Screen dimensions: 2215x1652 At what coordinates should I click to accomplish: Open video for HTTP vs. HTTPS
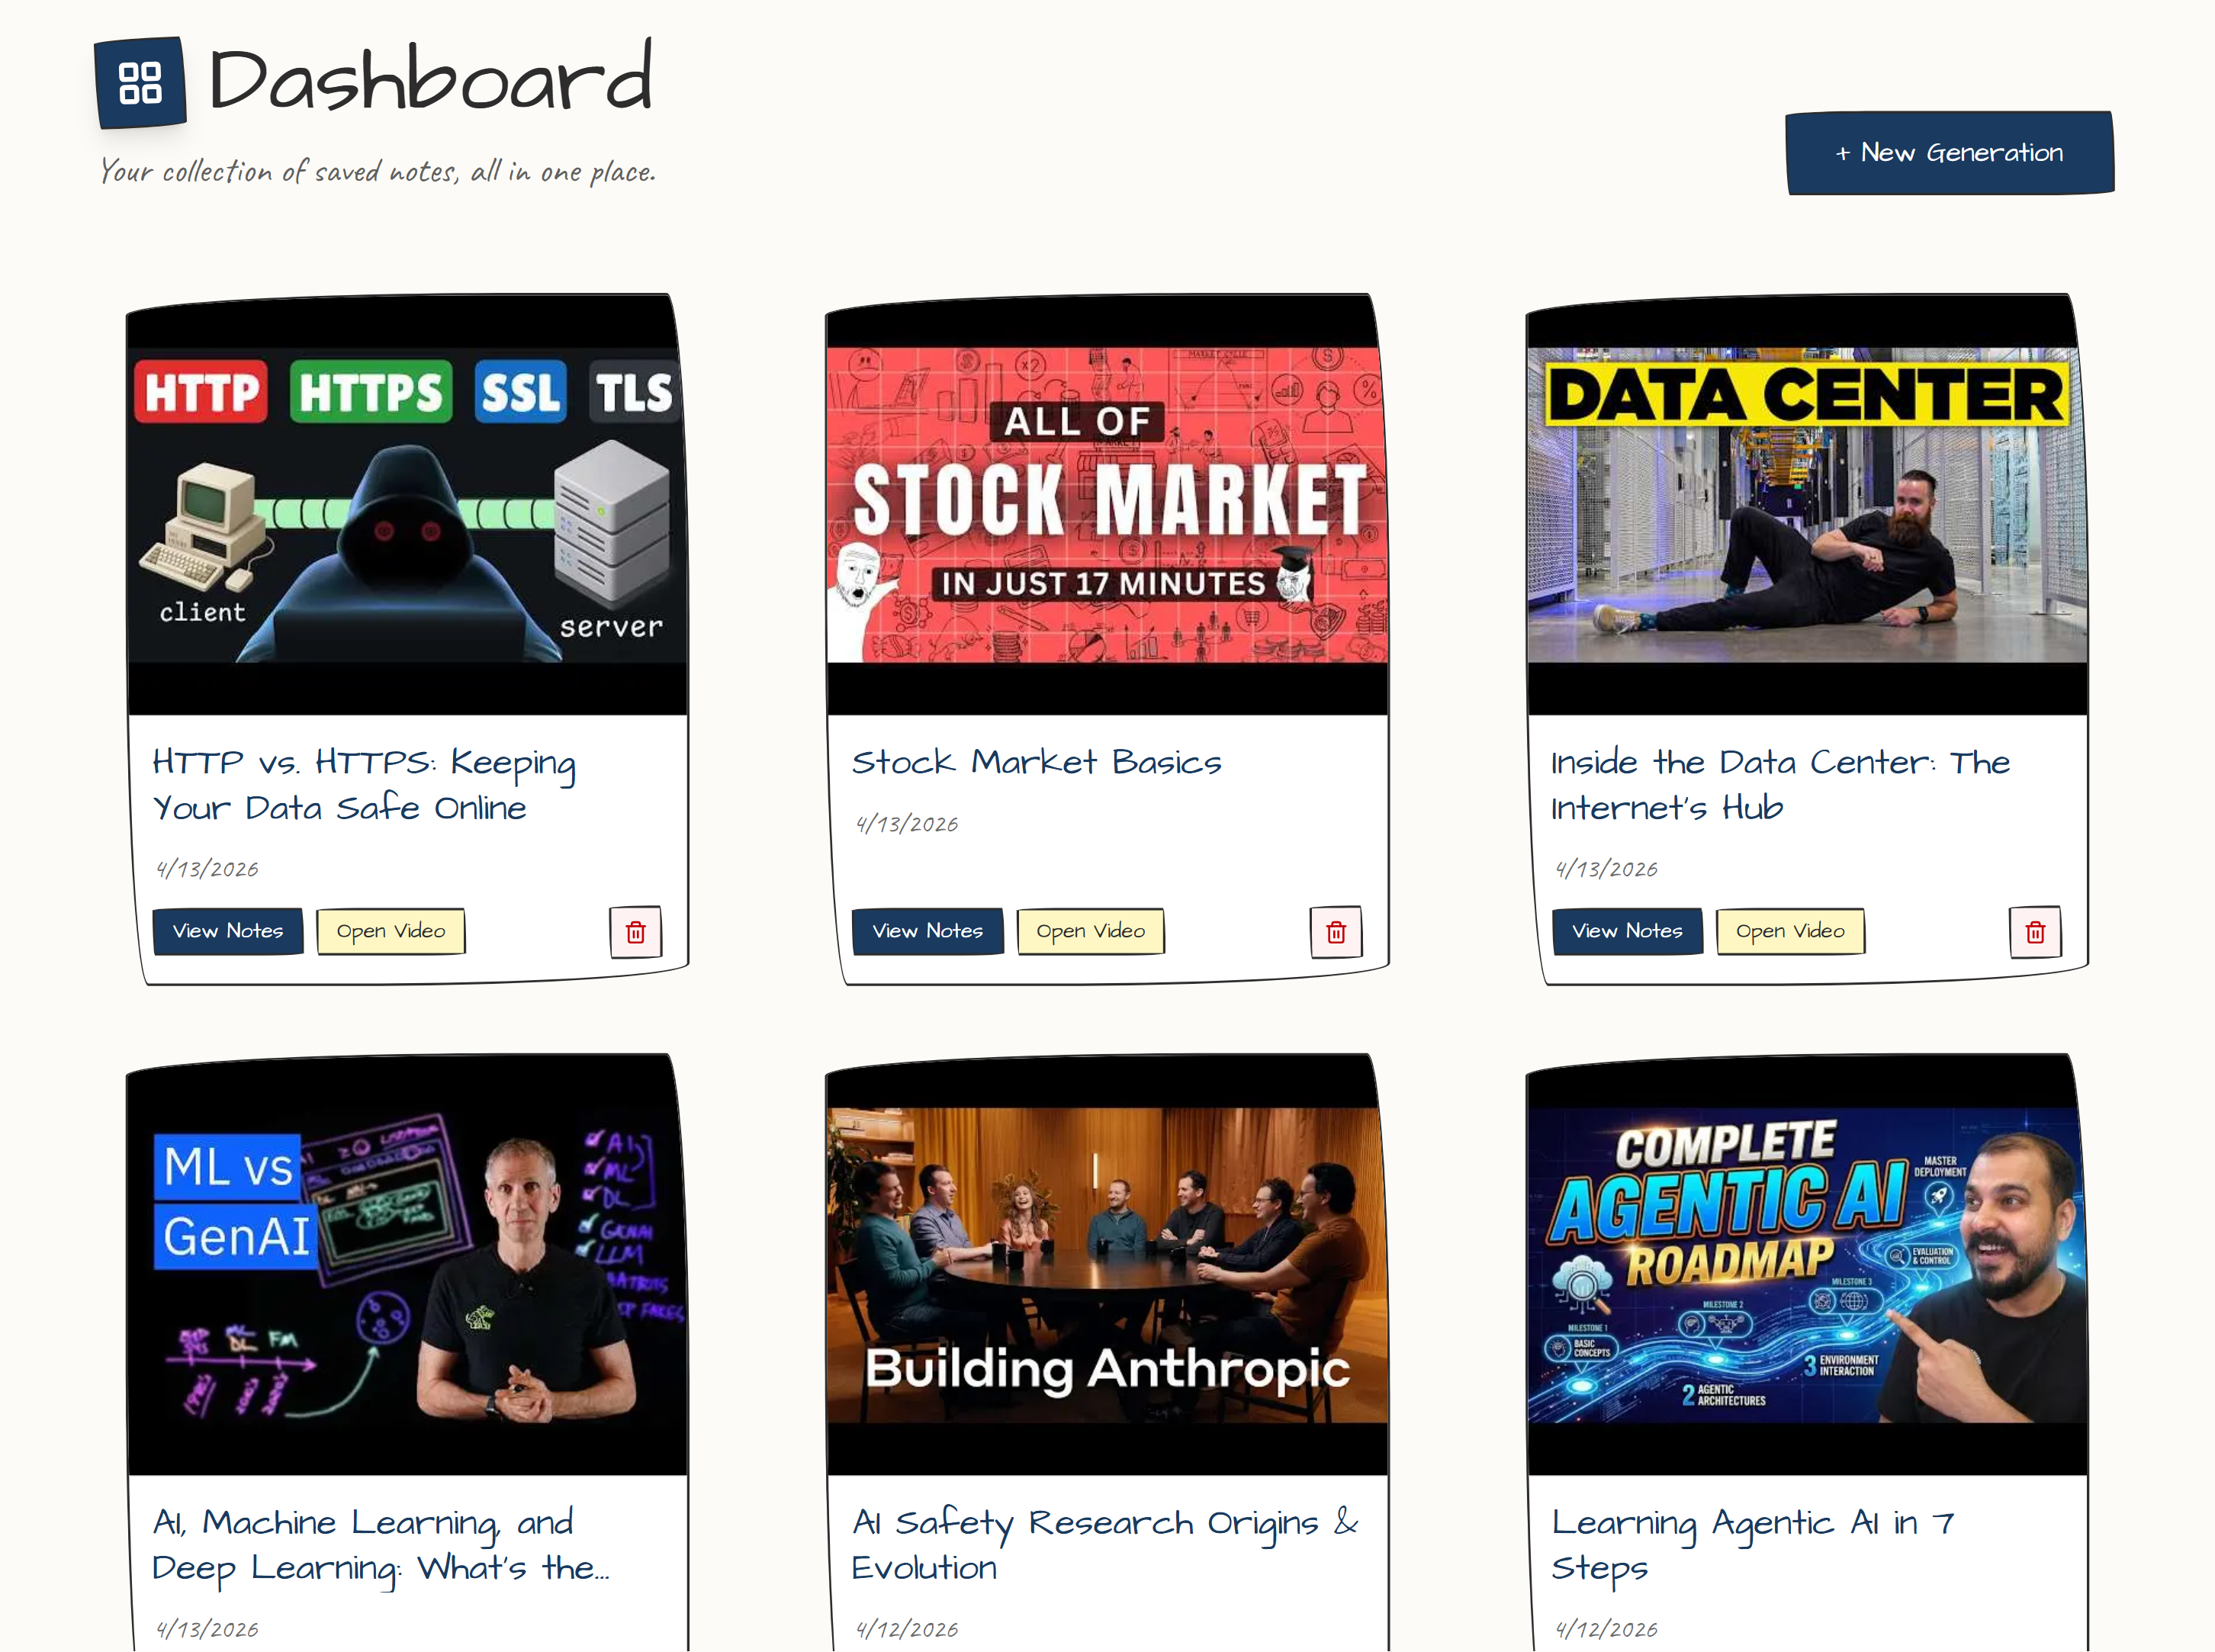[x=391, y=931]
